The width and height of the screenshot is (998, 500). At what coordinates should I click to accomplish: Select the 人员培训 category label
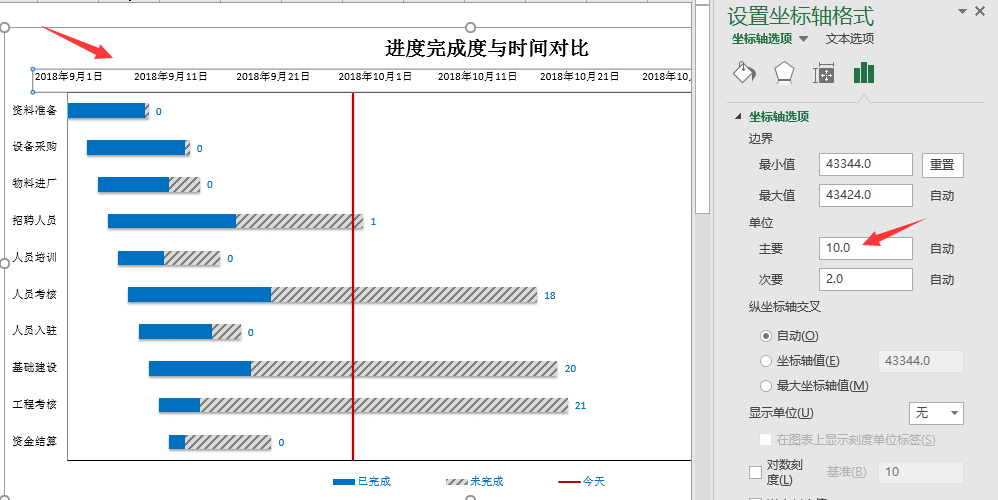tap(34, 257)
